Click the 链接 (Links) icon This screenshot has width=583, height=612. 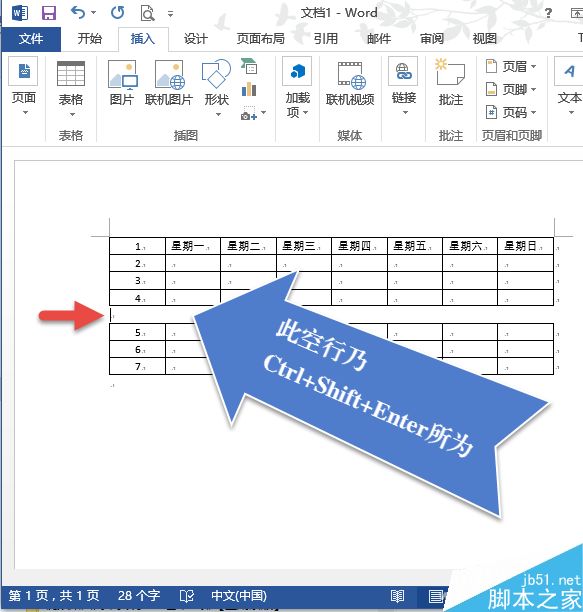(404, 71)
